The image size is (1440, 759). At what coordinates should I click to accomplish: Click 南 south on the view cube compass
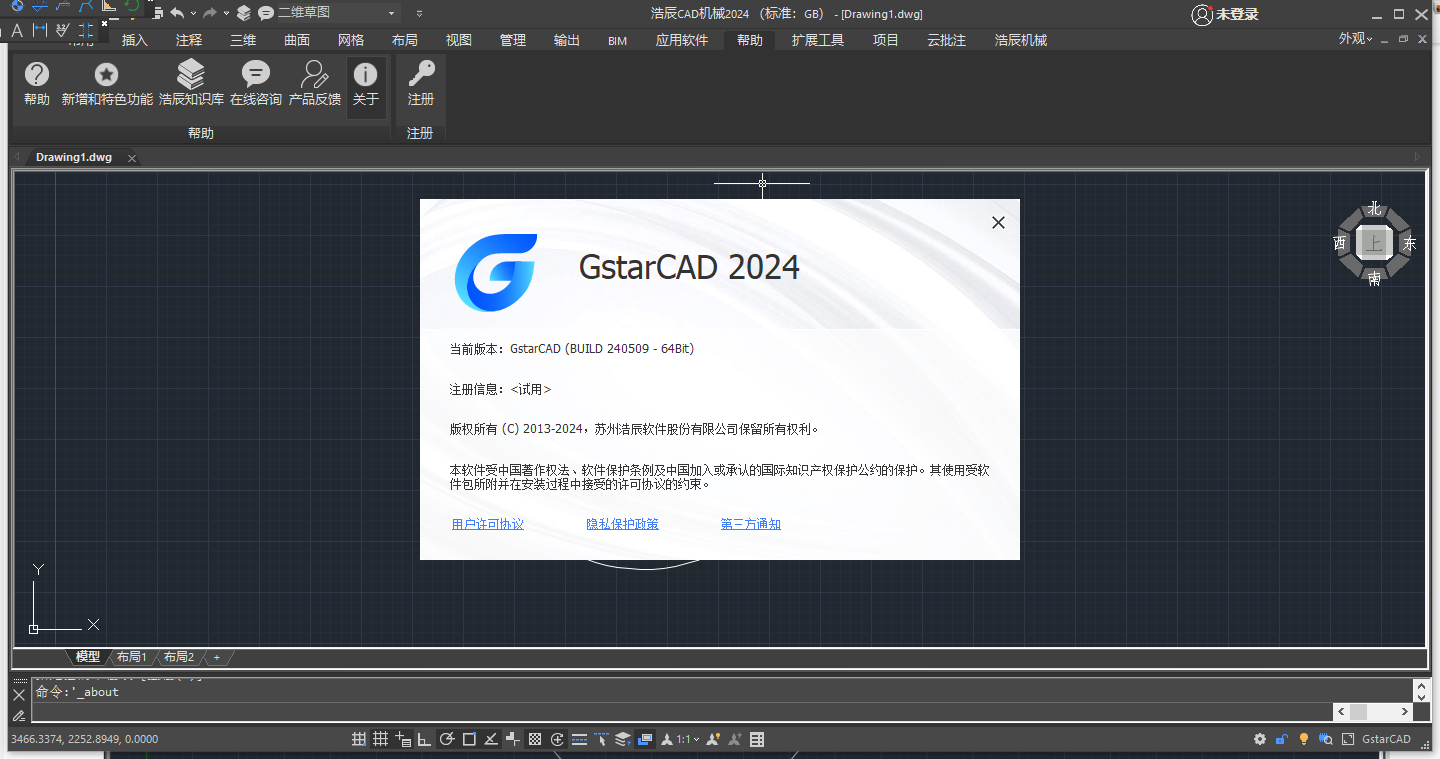pos(1375,279)
